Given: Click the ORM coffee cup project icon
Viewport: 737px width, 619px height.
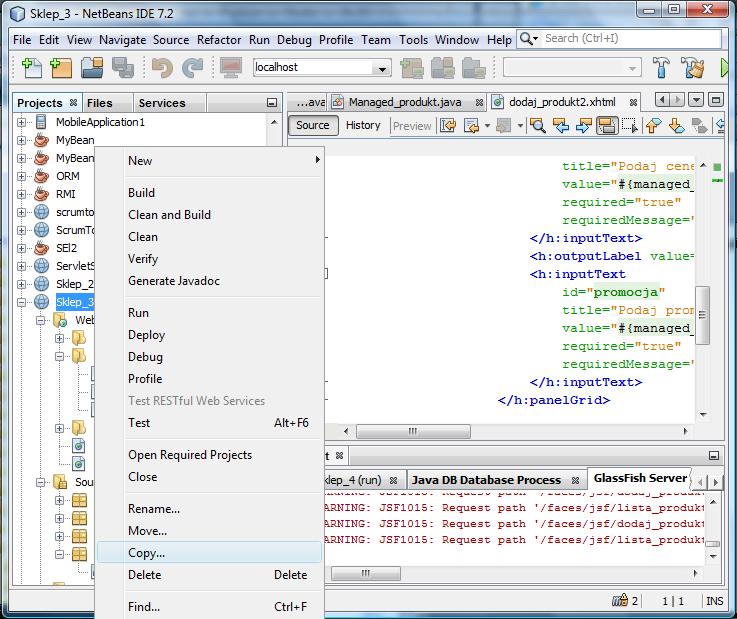Looking at the screenshot, I should pos(41,176).
